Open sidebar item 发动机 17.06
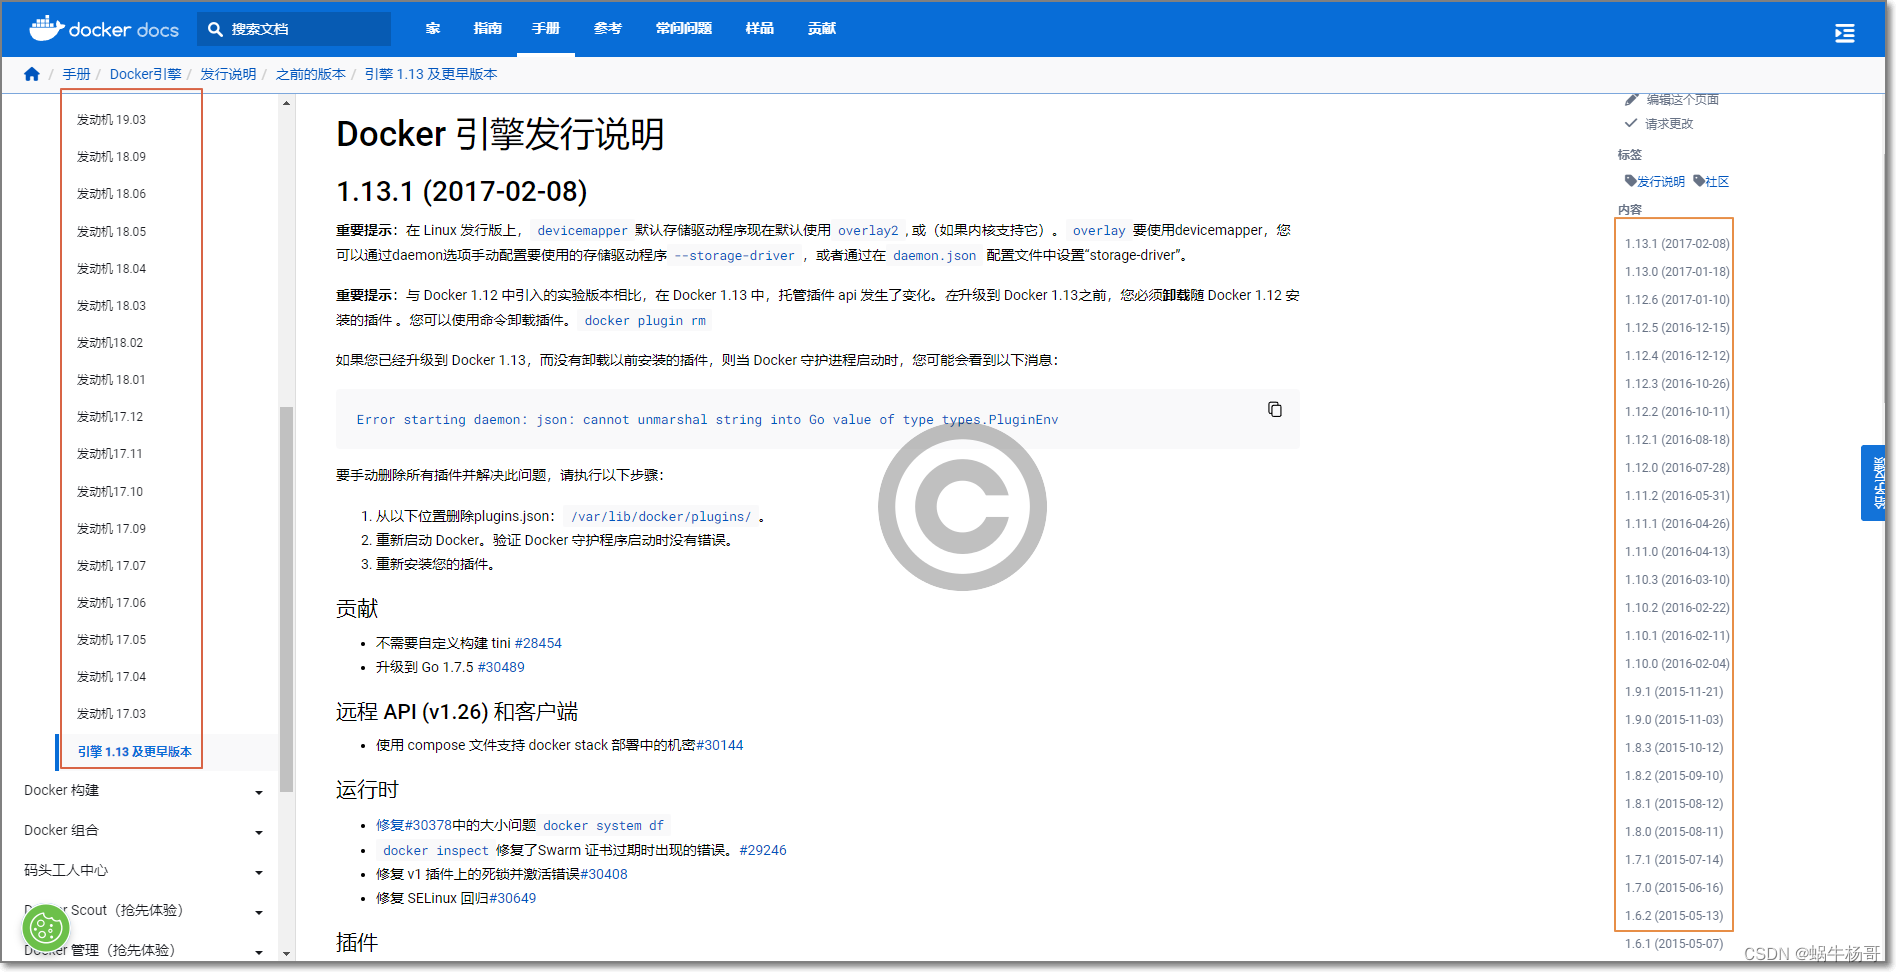Screen dimensions: 1896x972 [111, 602]
